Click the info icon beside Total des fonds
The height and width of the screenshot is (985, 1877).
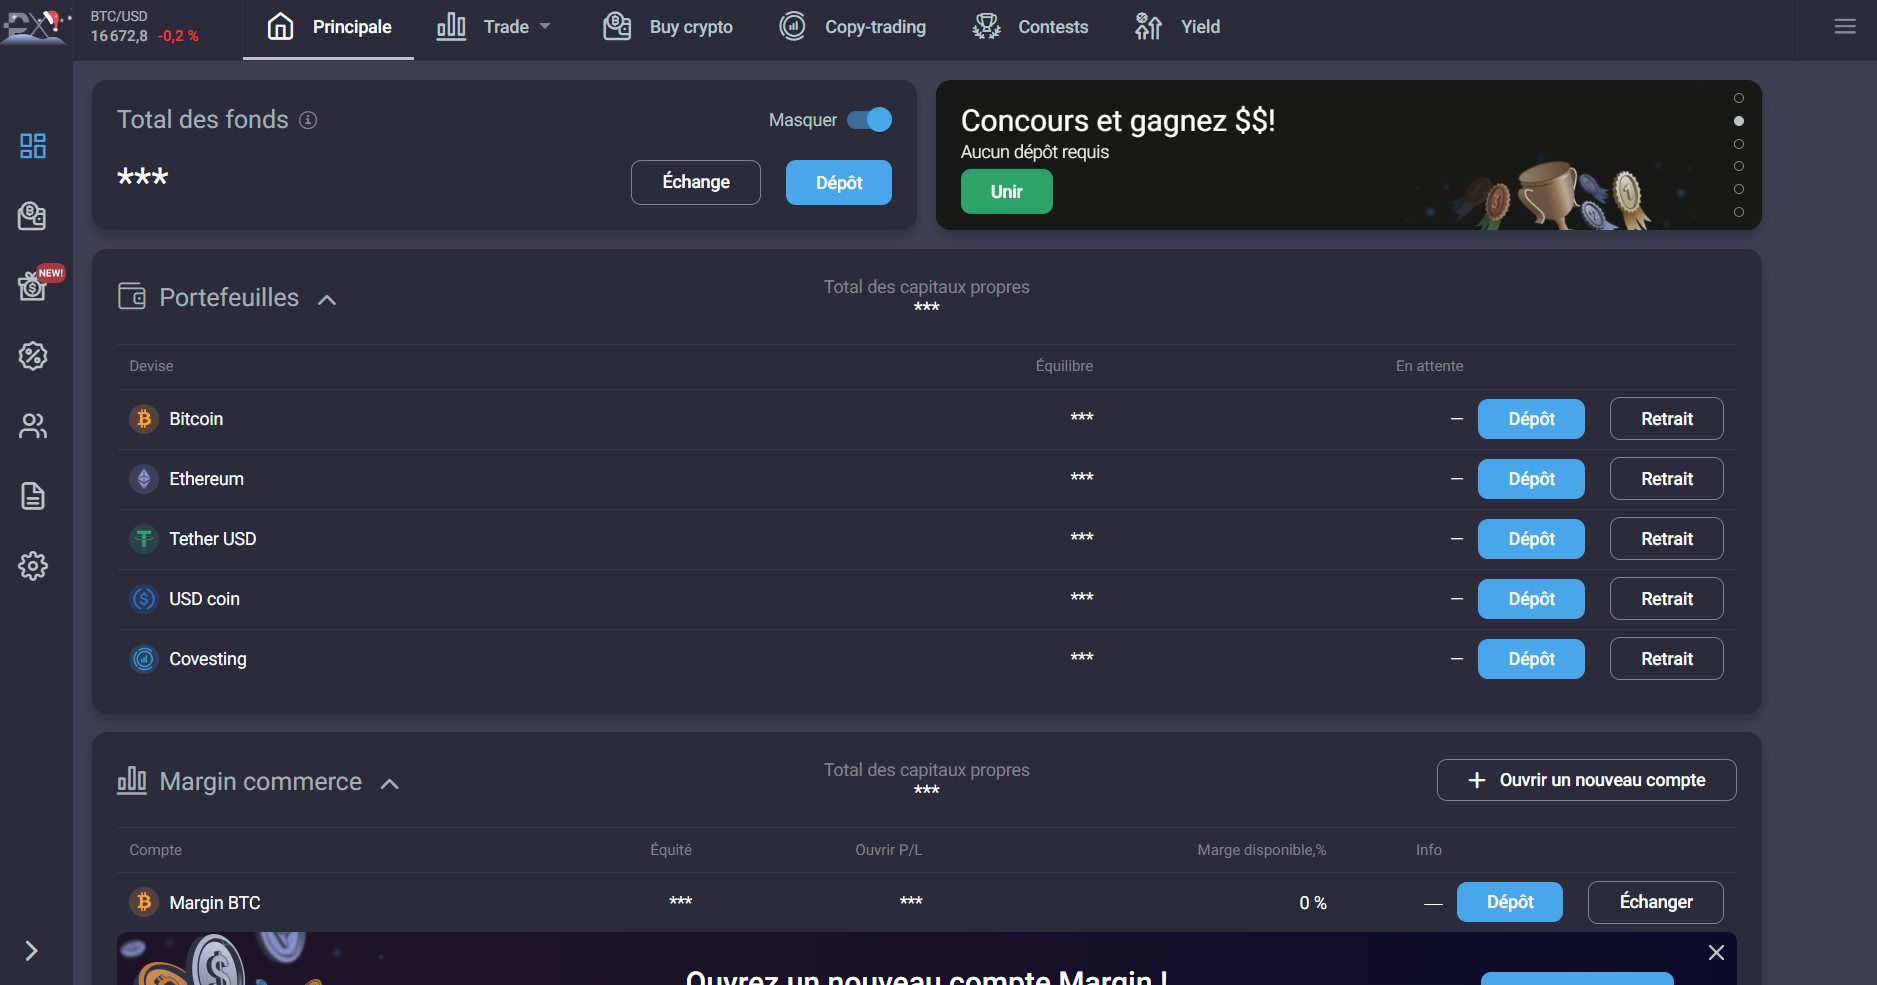coord(308,120)
